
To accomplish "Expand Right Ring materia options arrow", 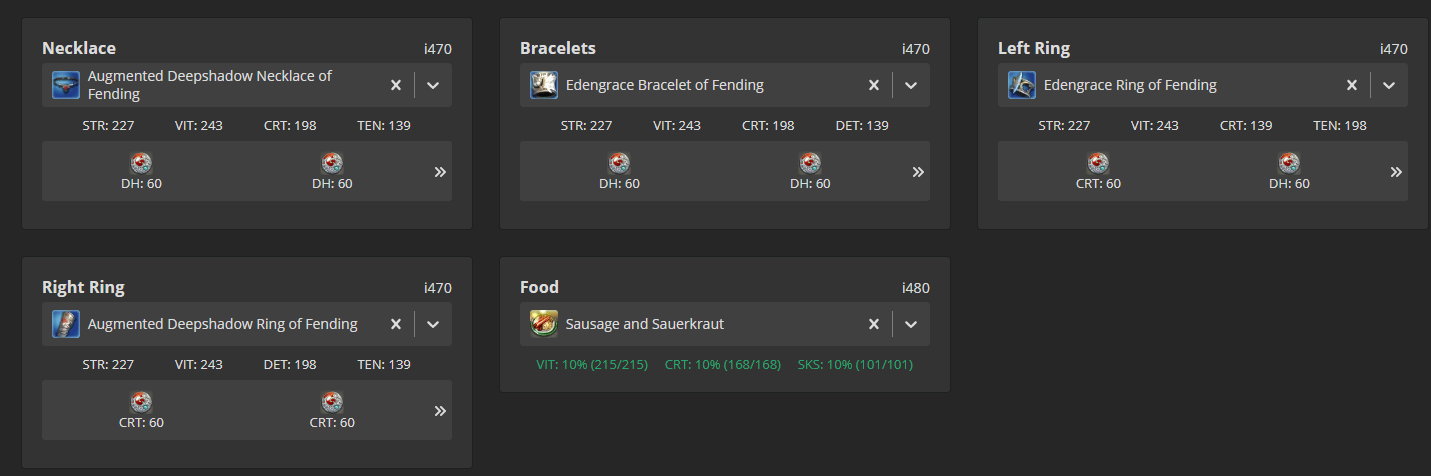I will click(440, 411).
